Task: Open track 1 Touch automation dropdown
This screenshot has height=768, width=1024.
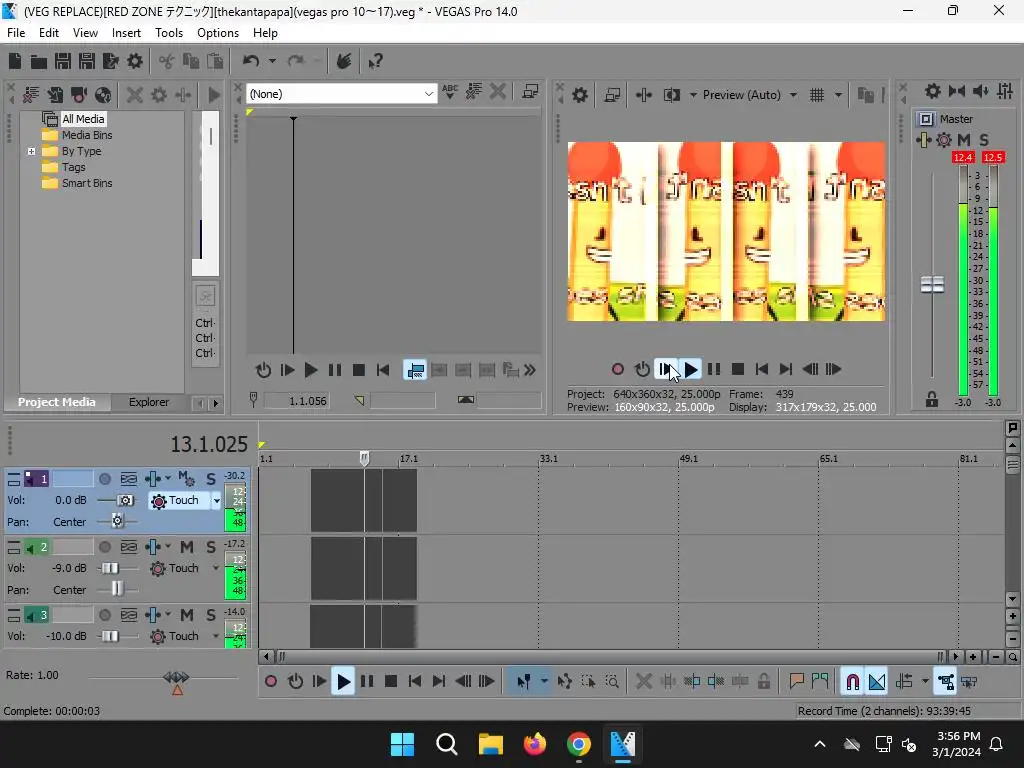Action: [216, 501]
